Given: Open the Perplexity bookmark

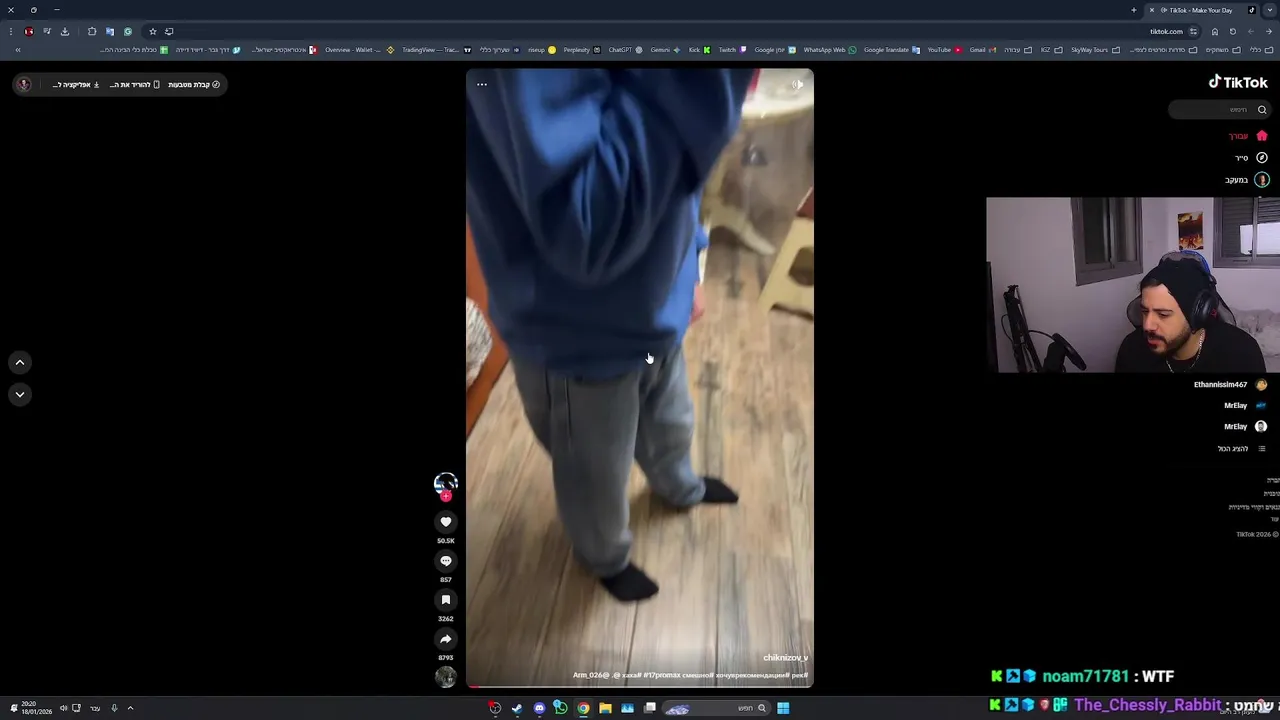Looking at the screenshot, I should pos(582,50).
